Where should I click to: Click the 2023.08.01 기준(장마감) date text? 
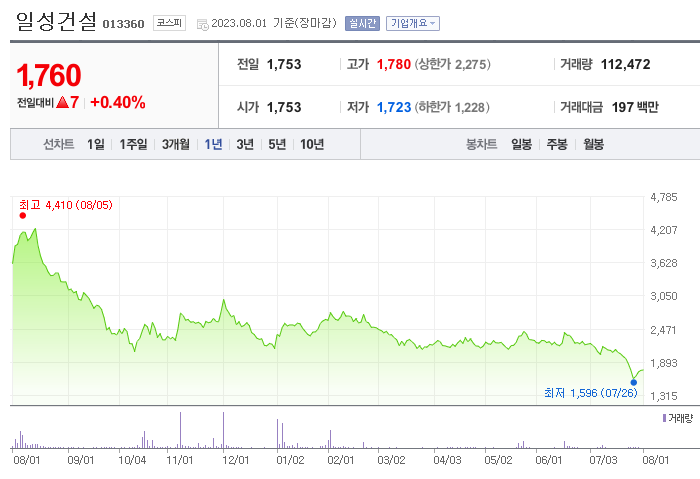point(274,23)
